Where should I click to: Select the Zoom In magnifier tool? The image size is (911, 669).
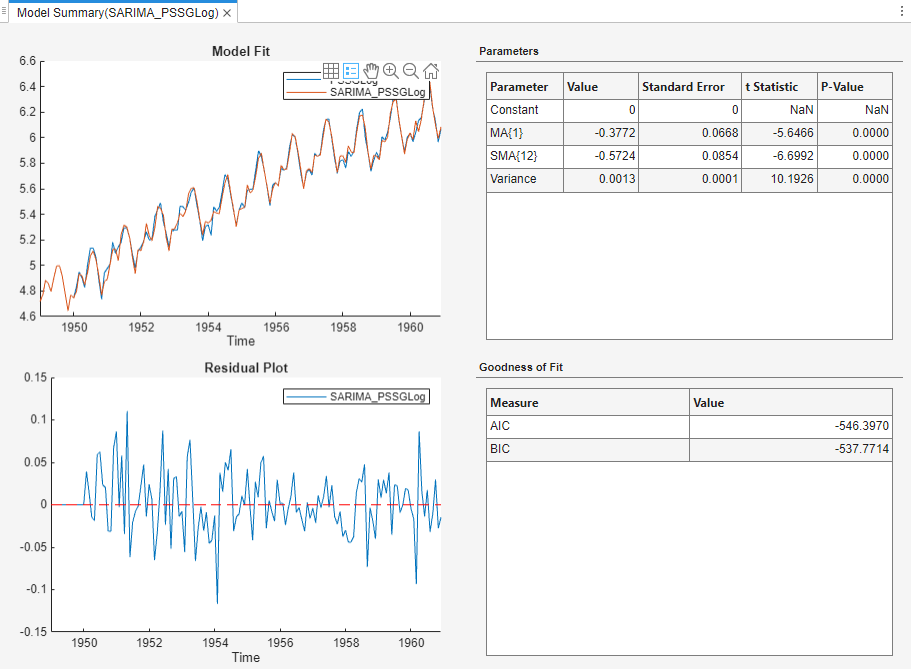pyautogui.click(x=391, y=71)
